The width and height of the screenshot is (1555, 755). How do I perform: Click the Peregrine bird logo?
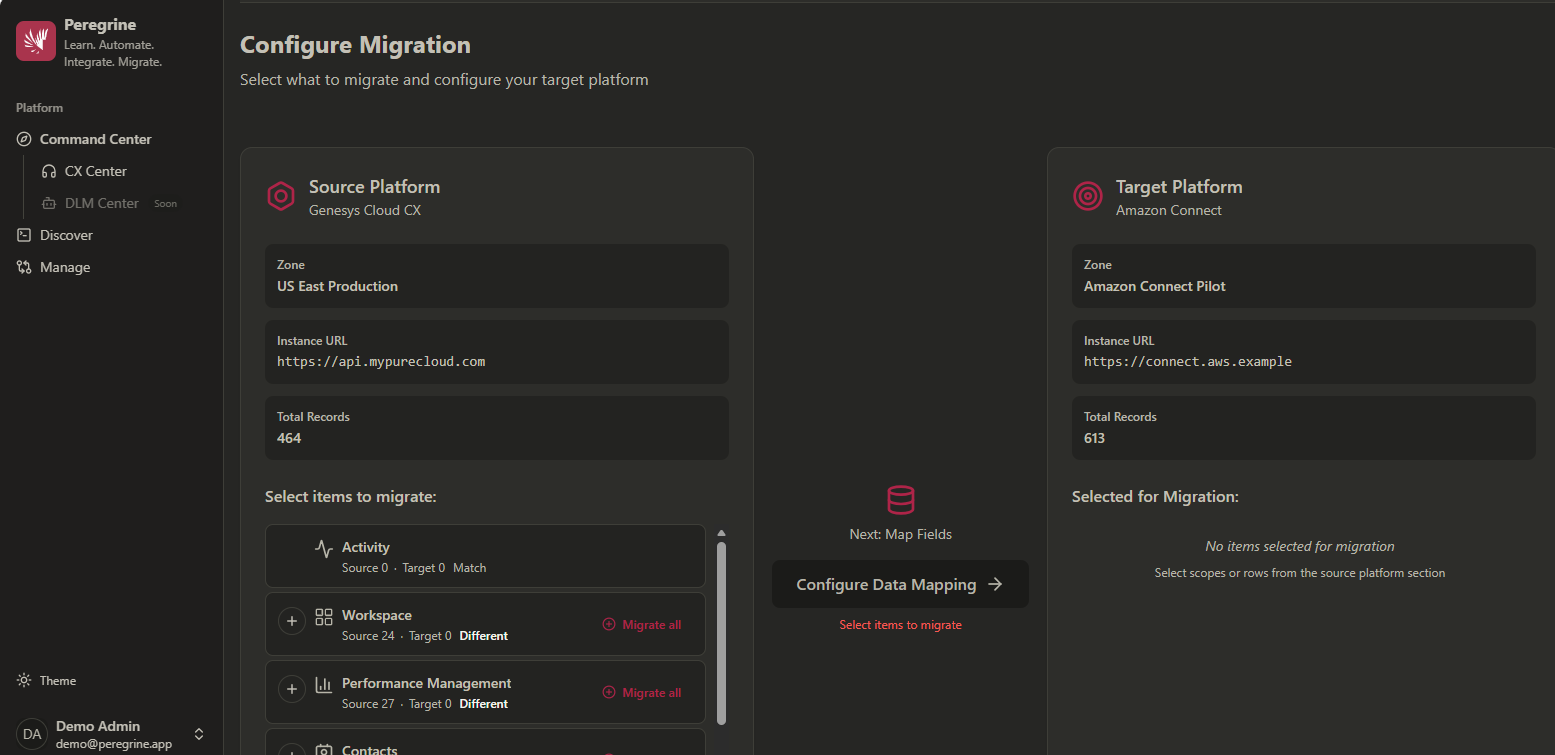36,41
